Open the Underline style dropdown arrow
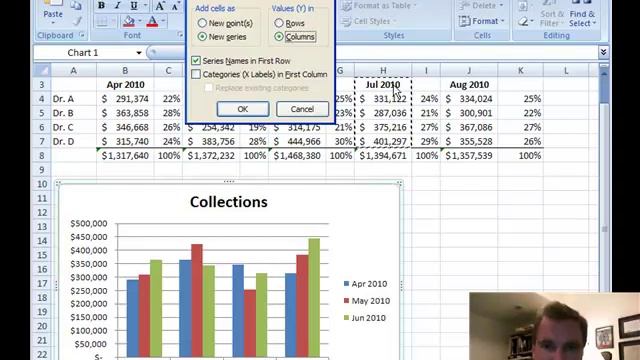Image resolution: width=640 pixels, height=360 pixels. click(145, 5)
